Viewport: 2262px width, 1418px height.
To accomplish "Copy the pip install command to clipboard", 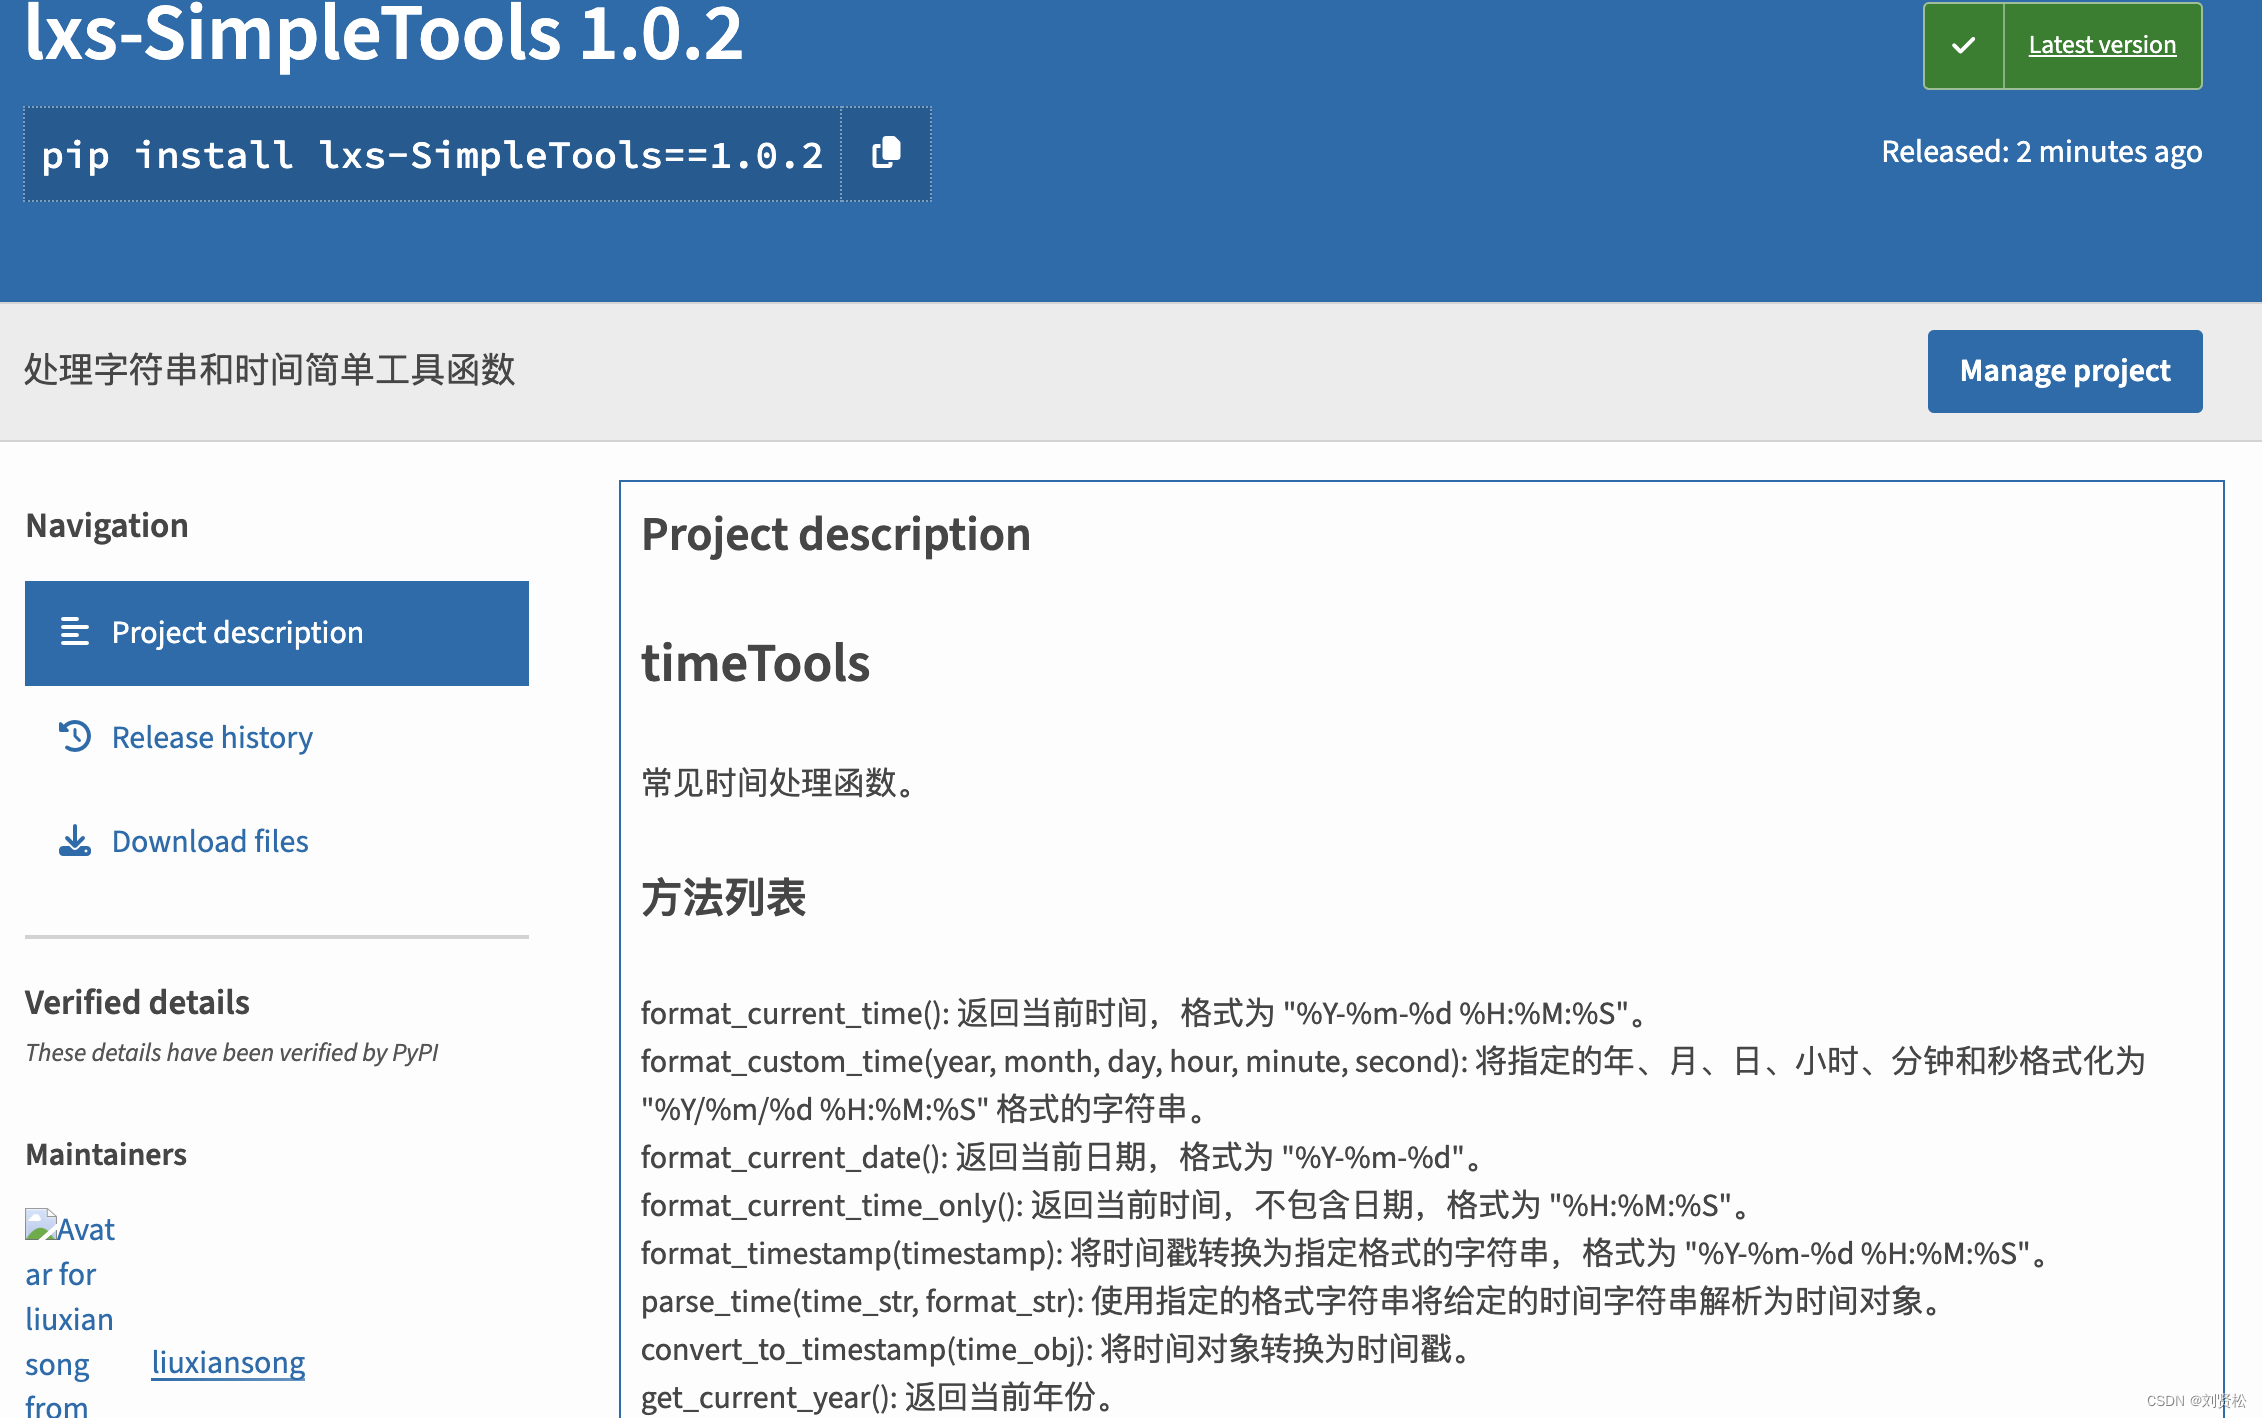I will click(886, 154).
